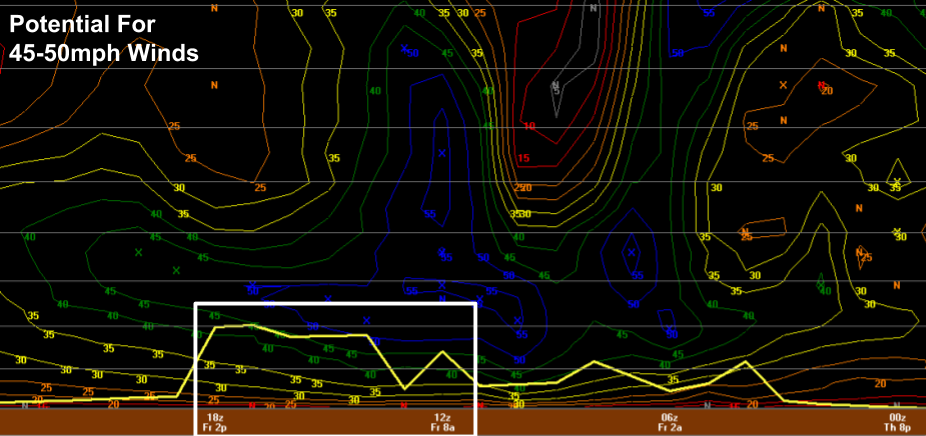Click the red 15 contour label

(x=522, y=158)
